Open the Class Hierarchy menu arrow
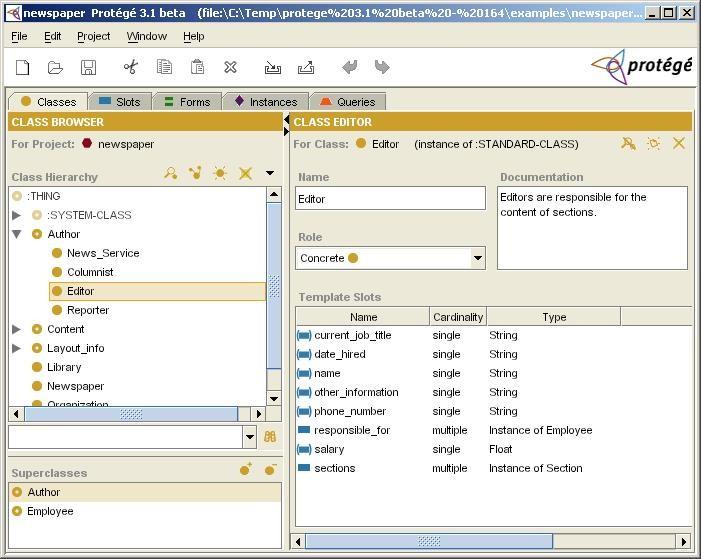The image size is (701, 559). (270, 173)
